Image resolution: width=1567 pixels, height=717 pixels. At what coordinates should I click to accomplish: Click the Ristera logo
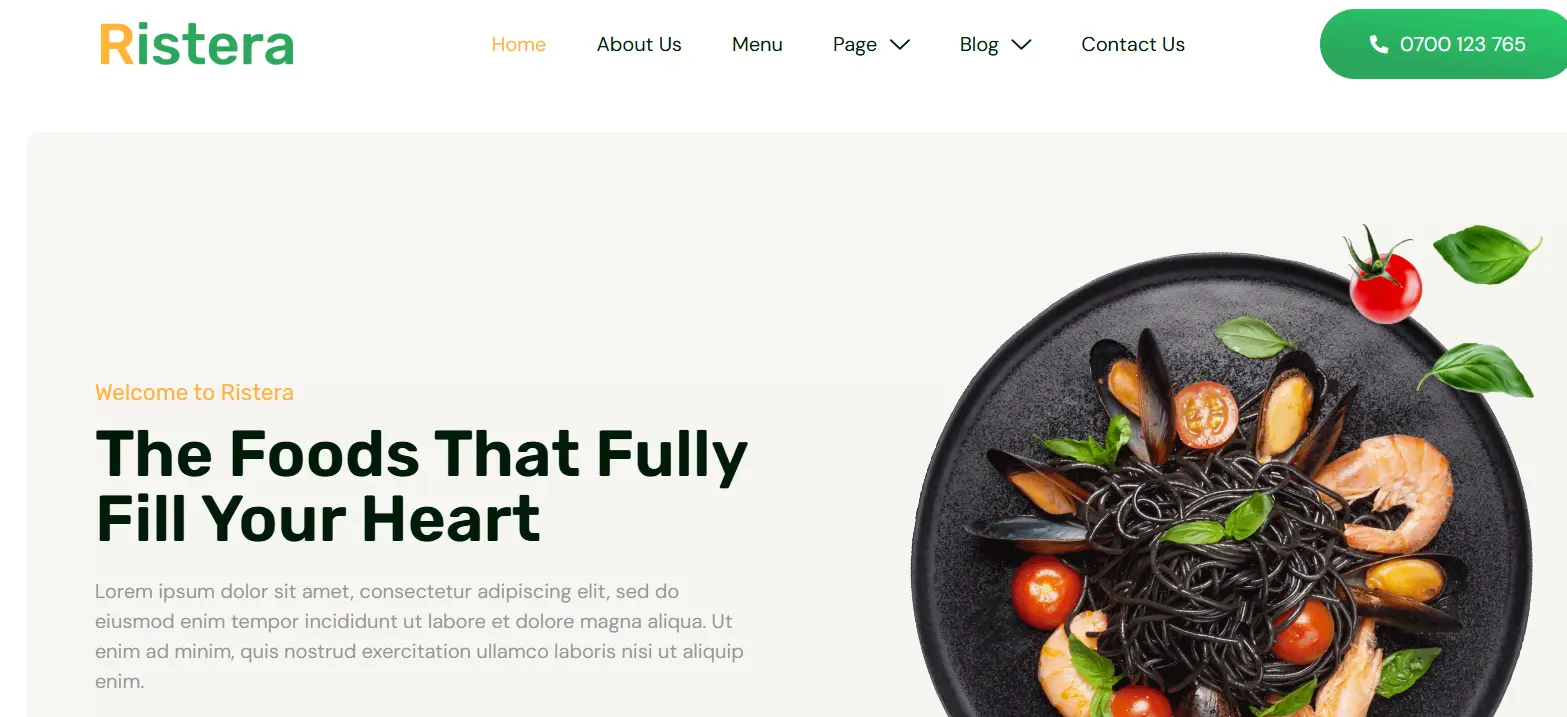pos(196,45)
